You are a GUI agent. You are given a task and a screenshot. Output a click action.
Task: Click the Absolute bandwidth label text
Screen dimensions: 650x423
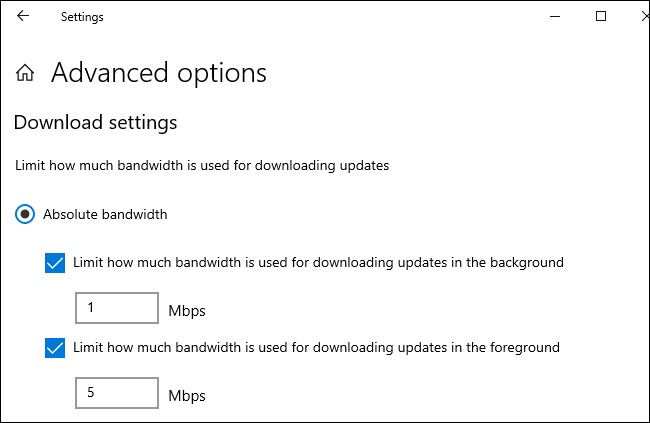(x=105, y=214)
